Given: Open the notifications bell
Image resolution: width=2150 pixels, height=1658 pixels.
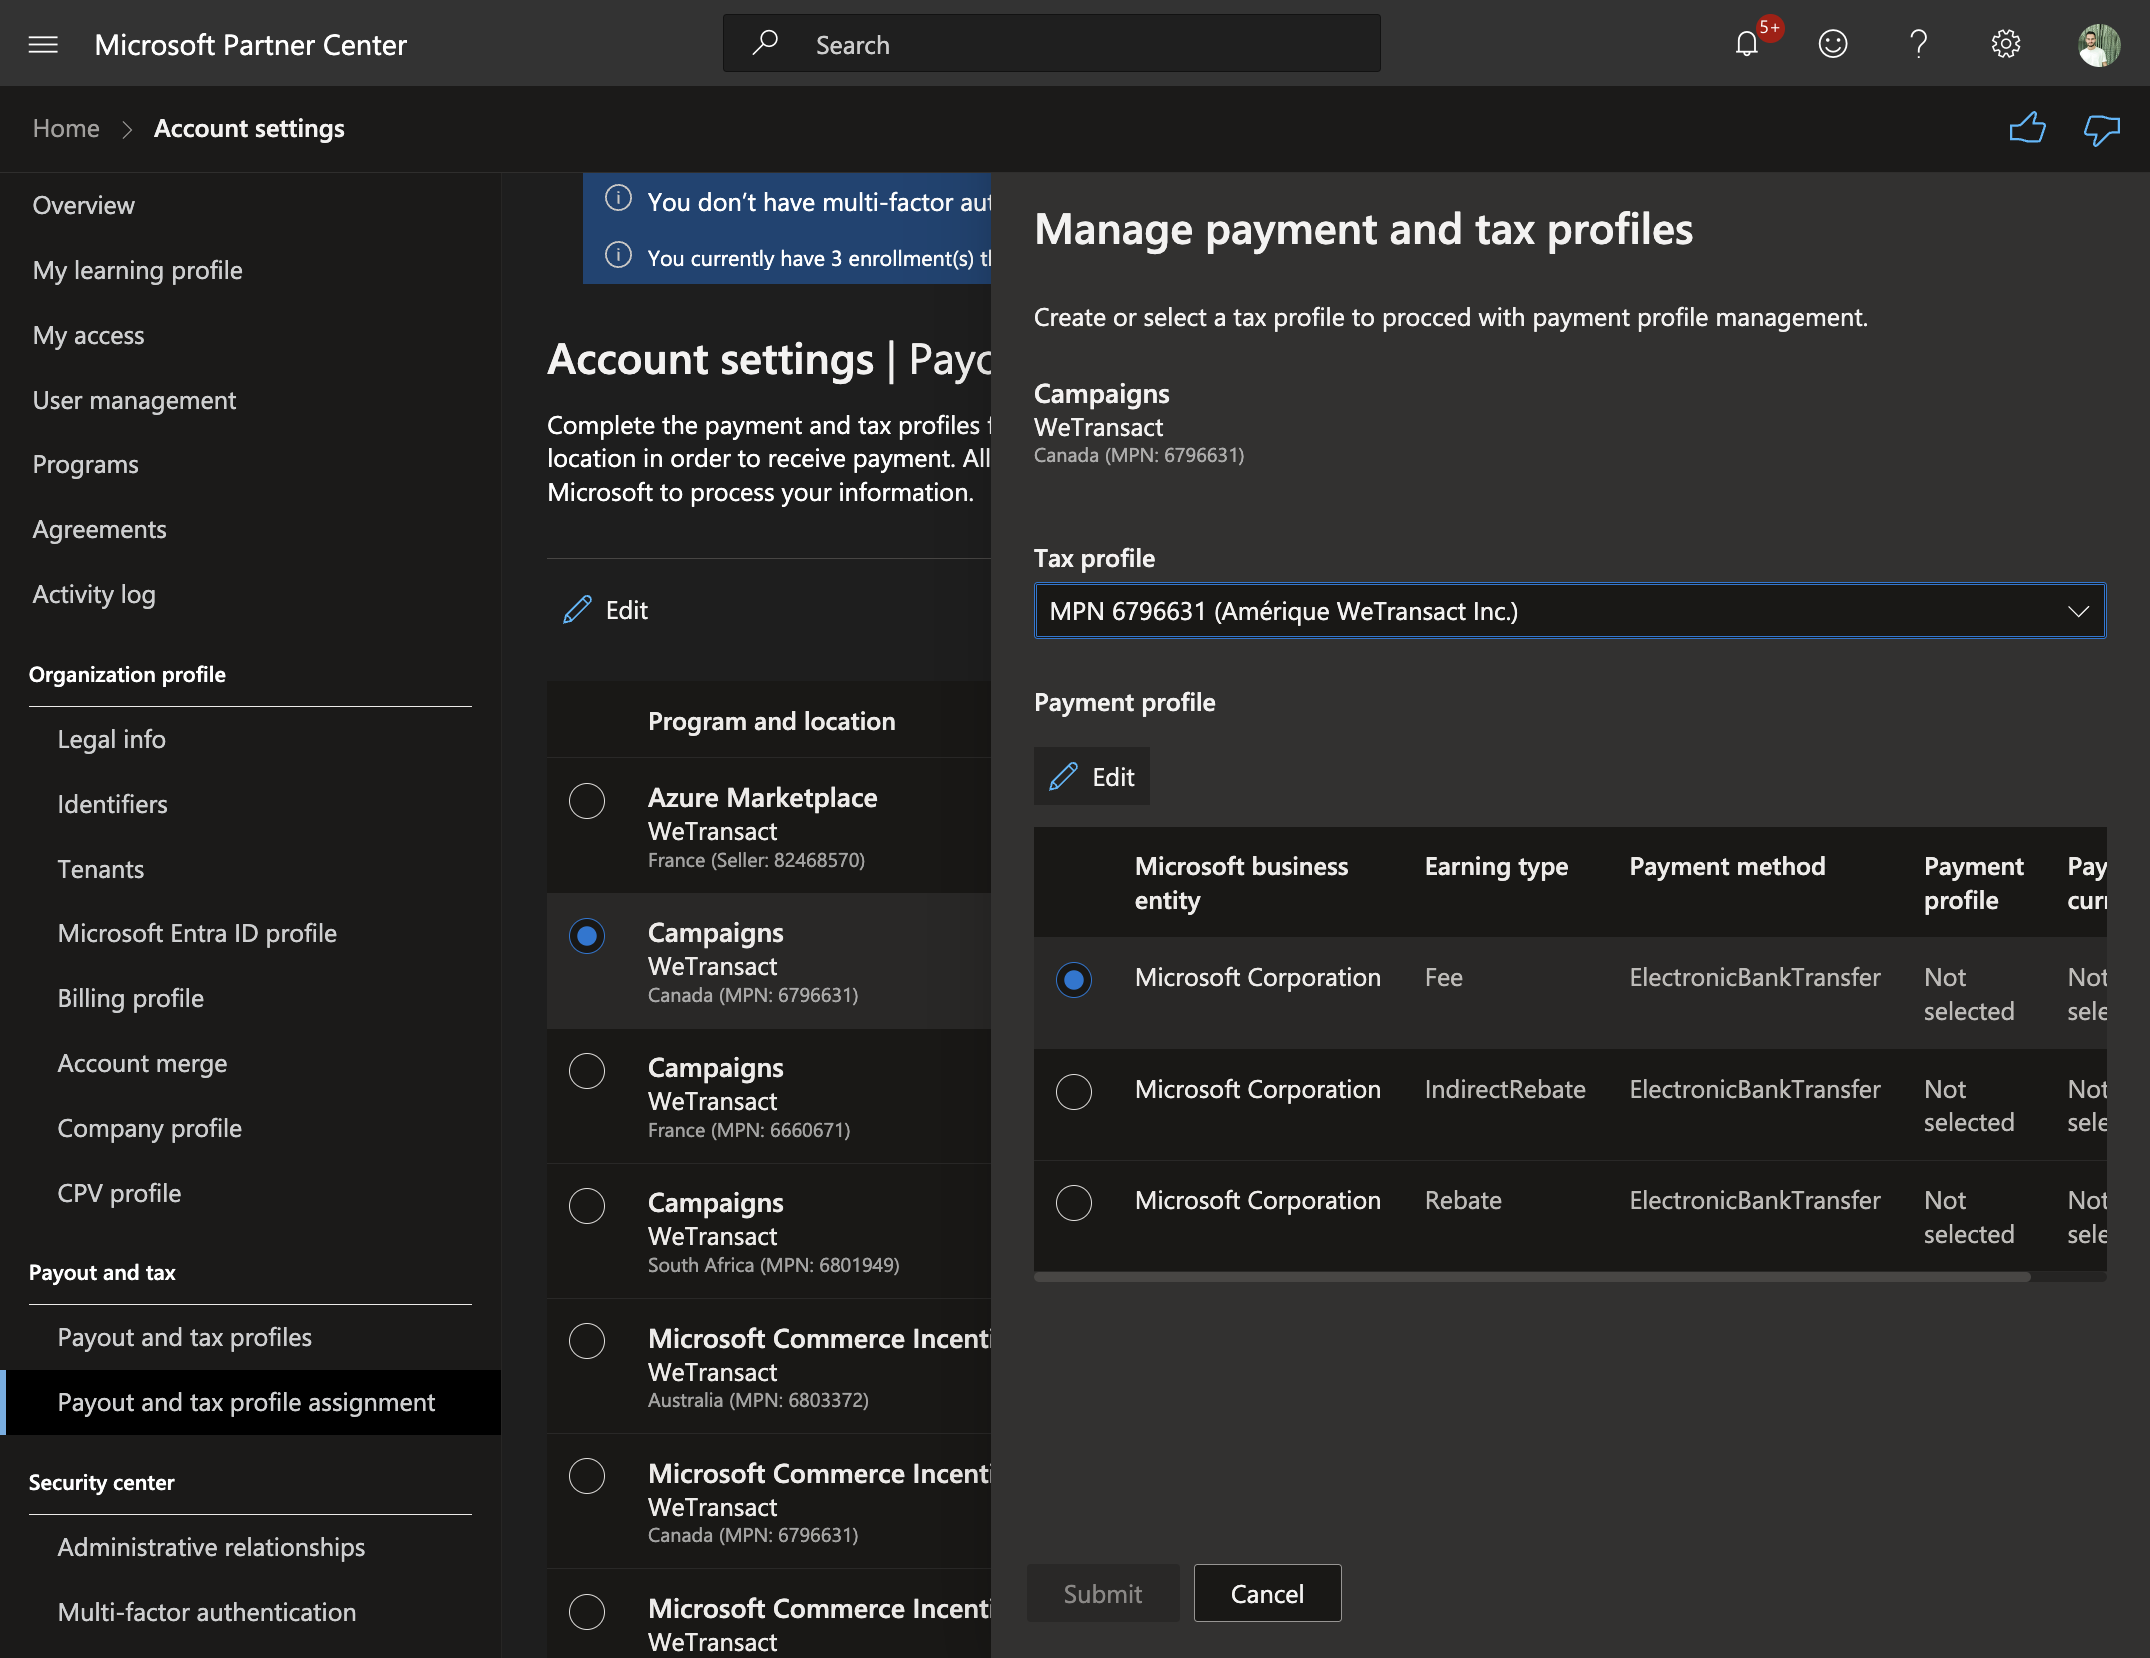Looking at the screenshot, I should pyautogui.click(x=1746, y=44).
